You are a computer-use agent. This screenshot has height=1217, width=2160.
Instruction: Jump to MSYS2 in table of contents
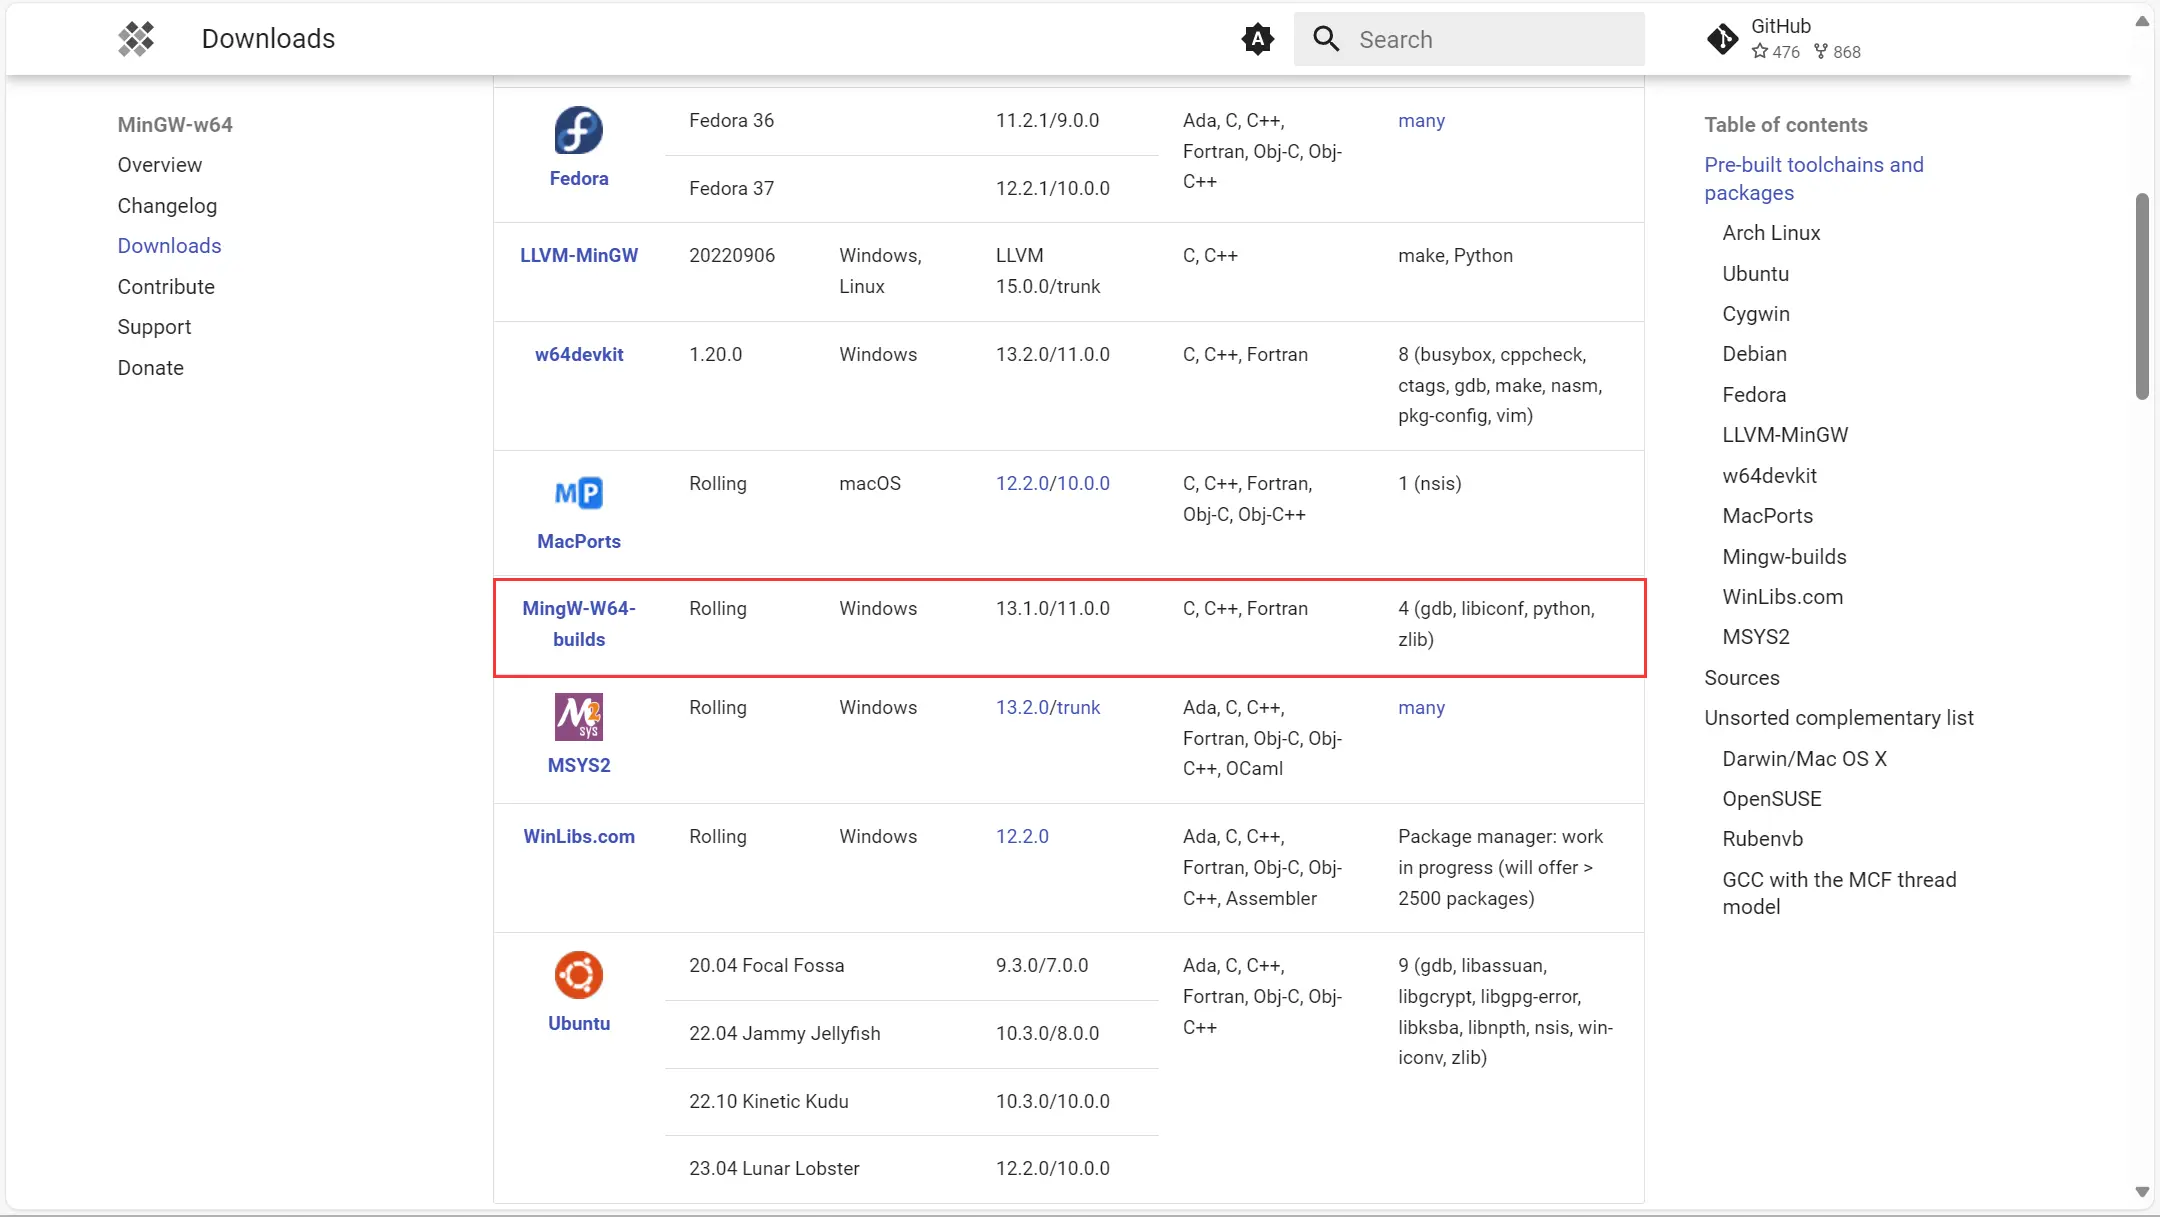[x=1756, y=637]
